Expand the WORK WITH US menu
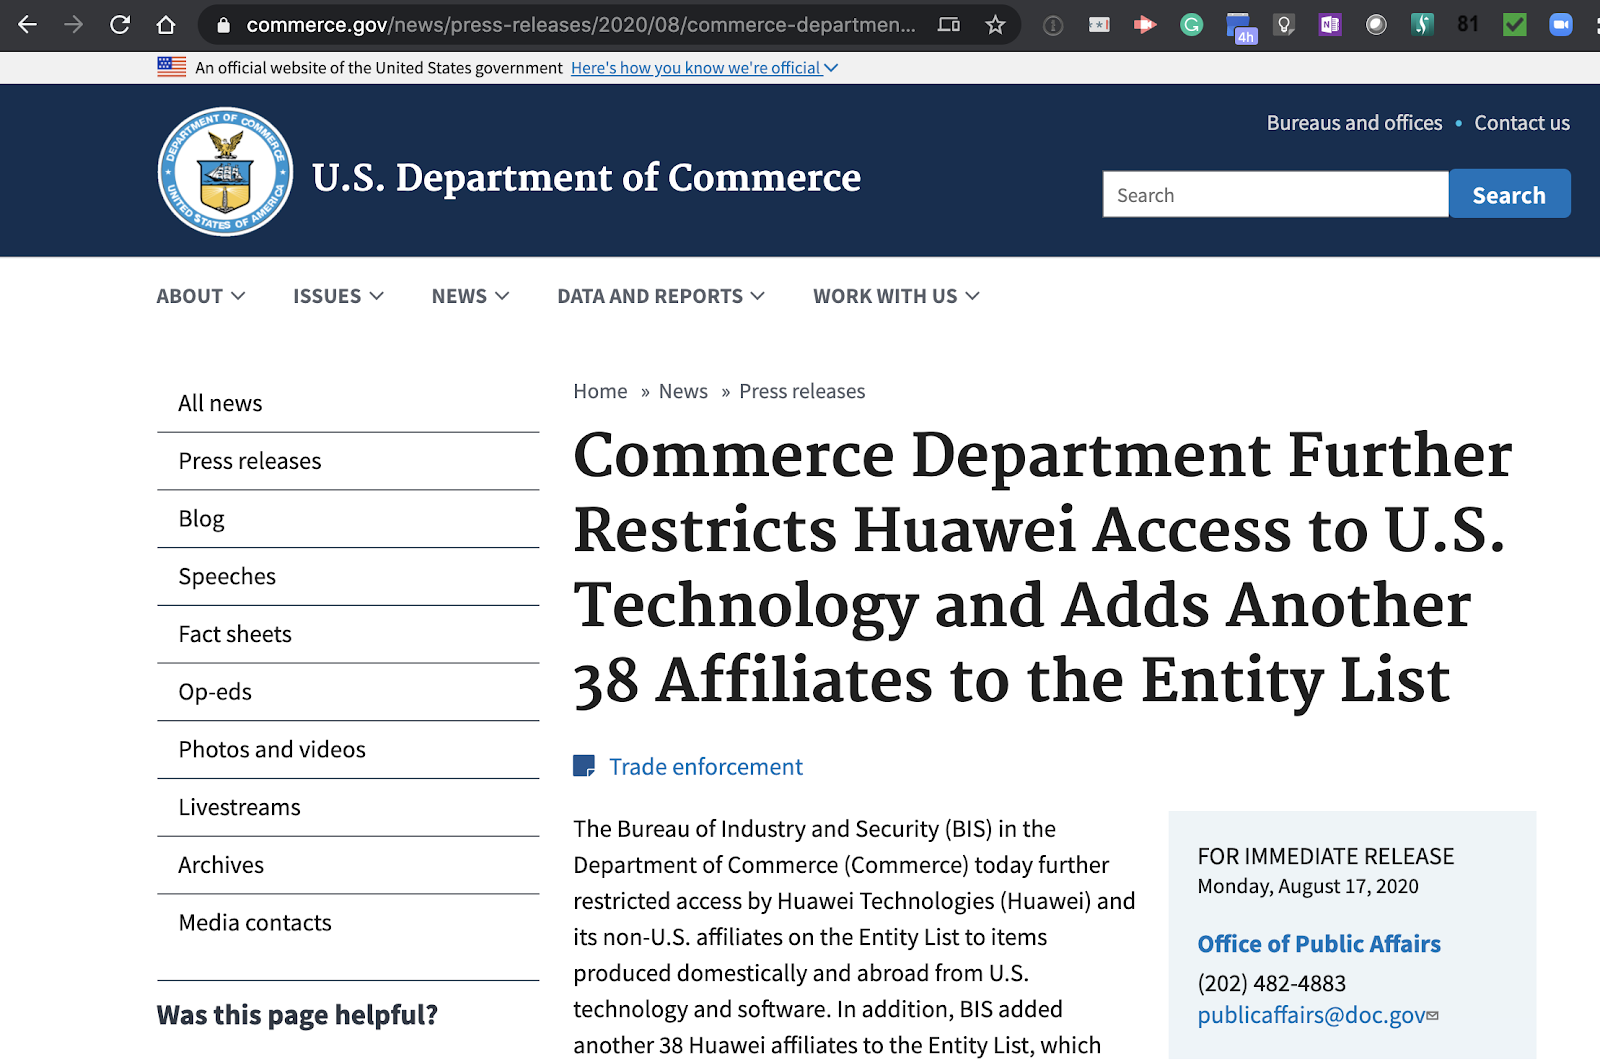1600x1062 pixels. click(x=896, y=296)
